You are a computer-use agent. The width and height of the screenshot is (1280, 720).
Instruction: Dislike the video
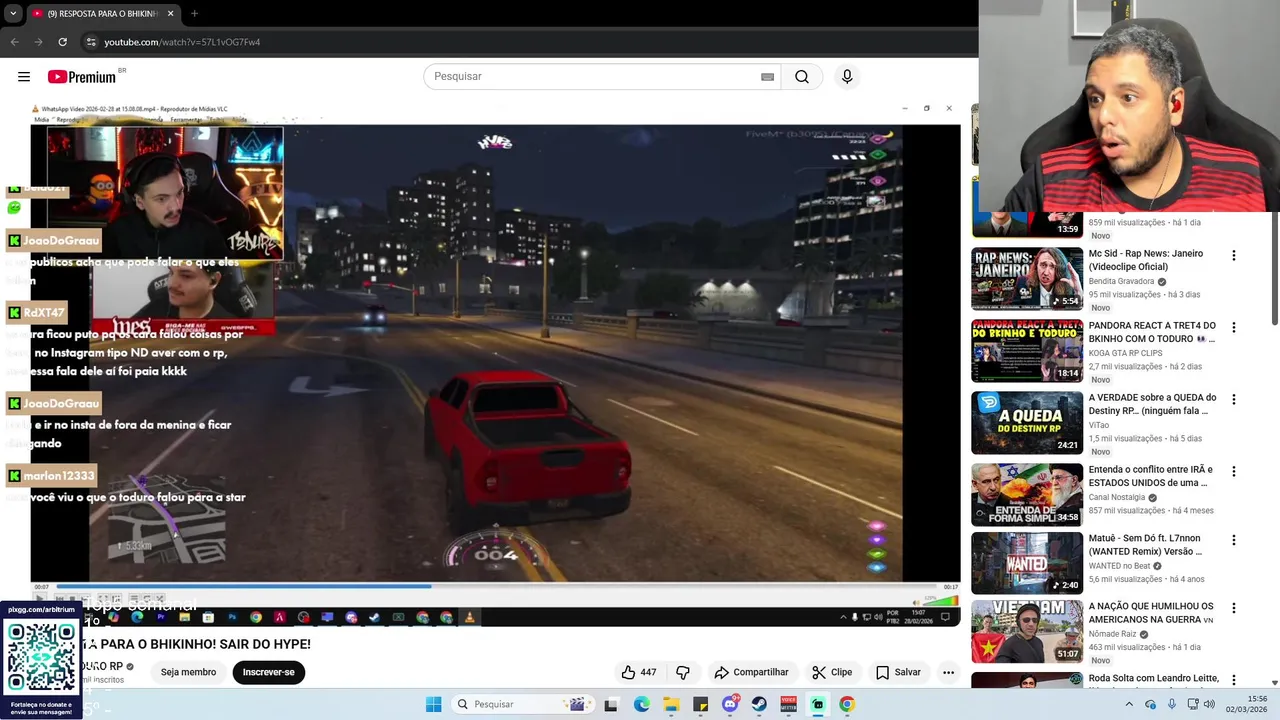coord(683,672)
